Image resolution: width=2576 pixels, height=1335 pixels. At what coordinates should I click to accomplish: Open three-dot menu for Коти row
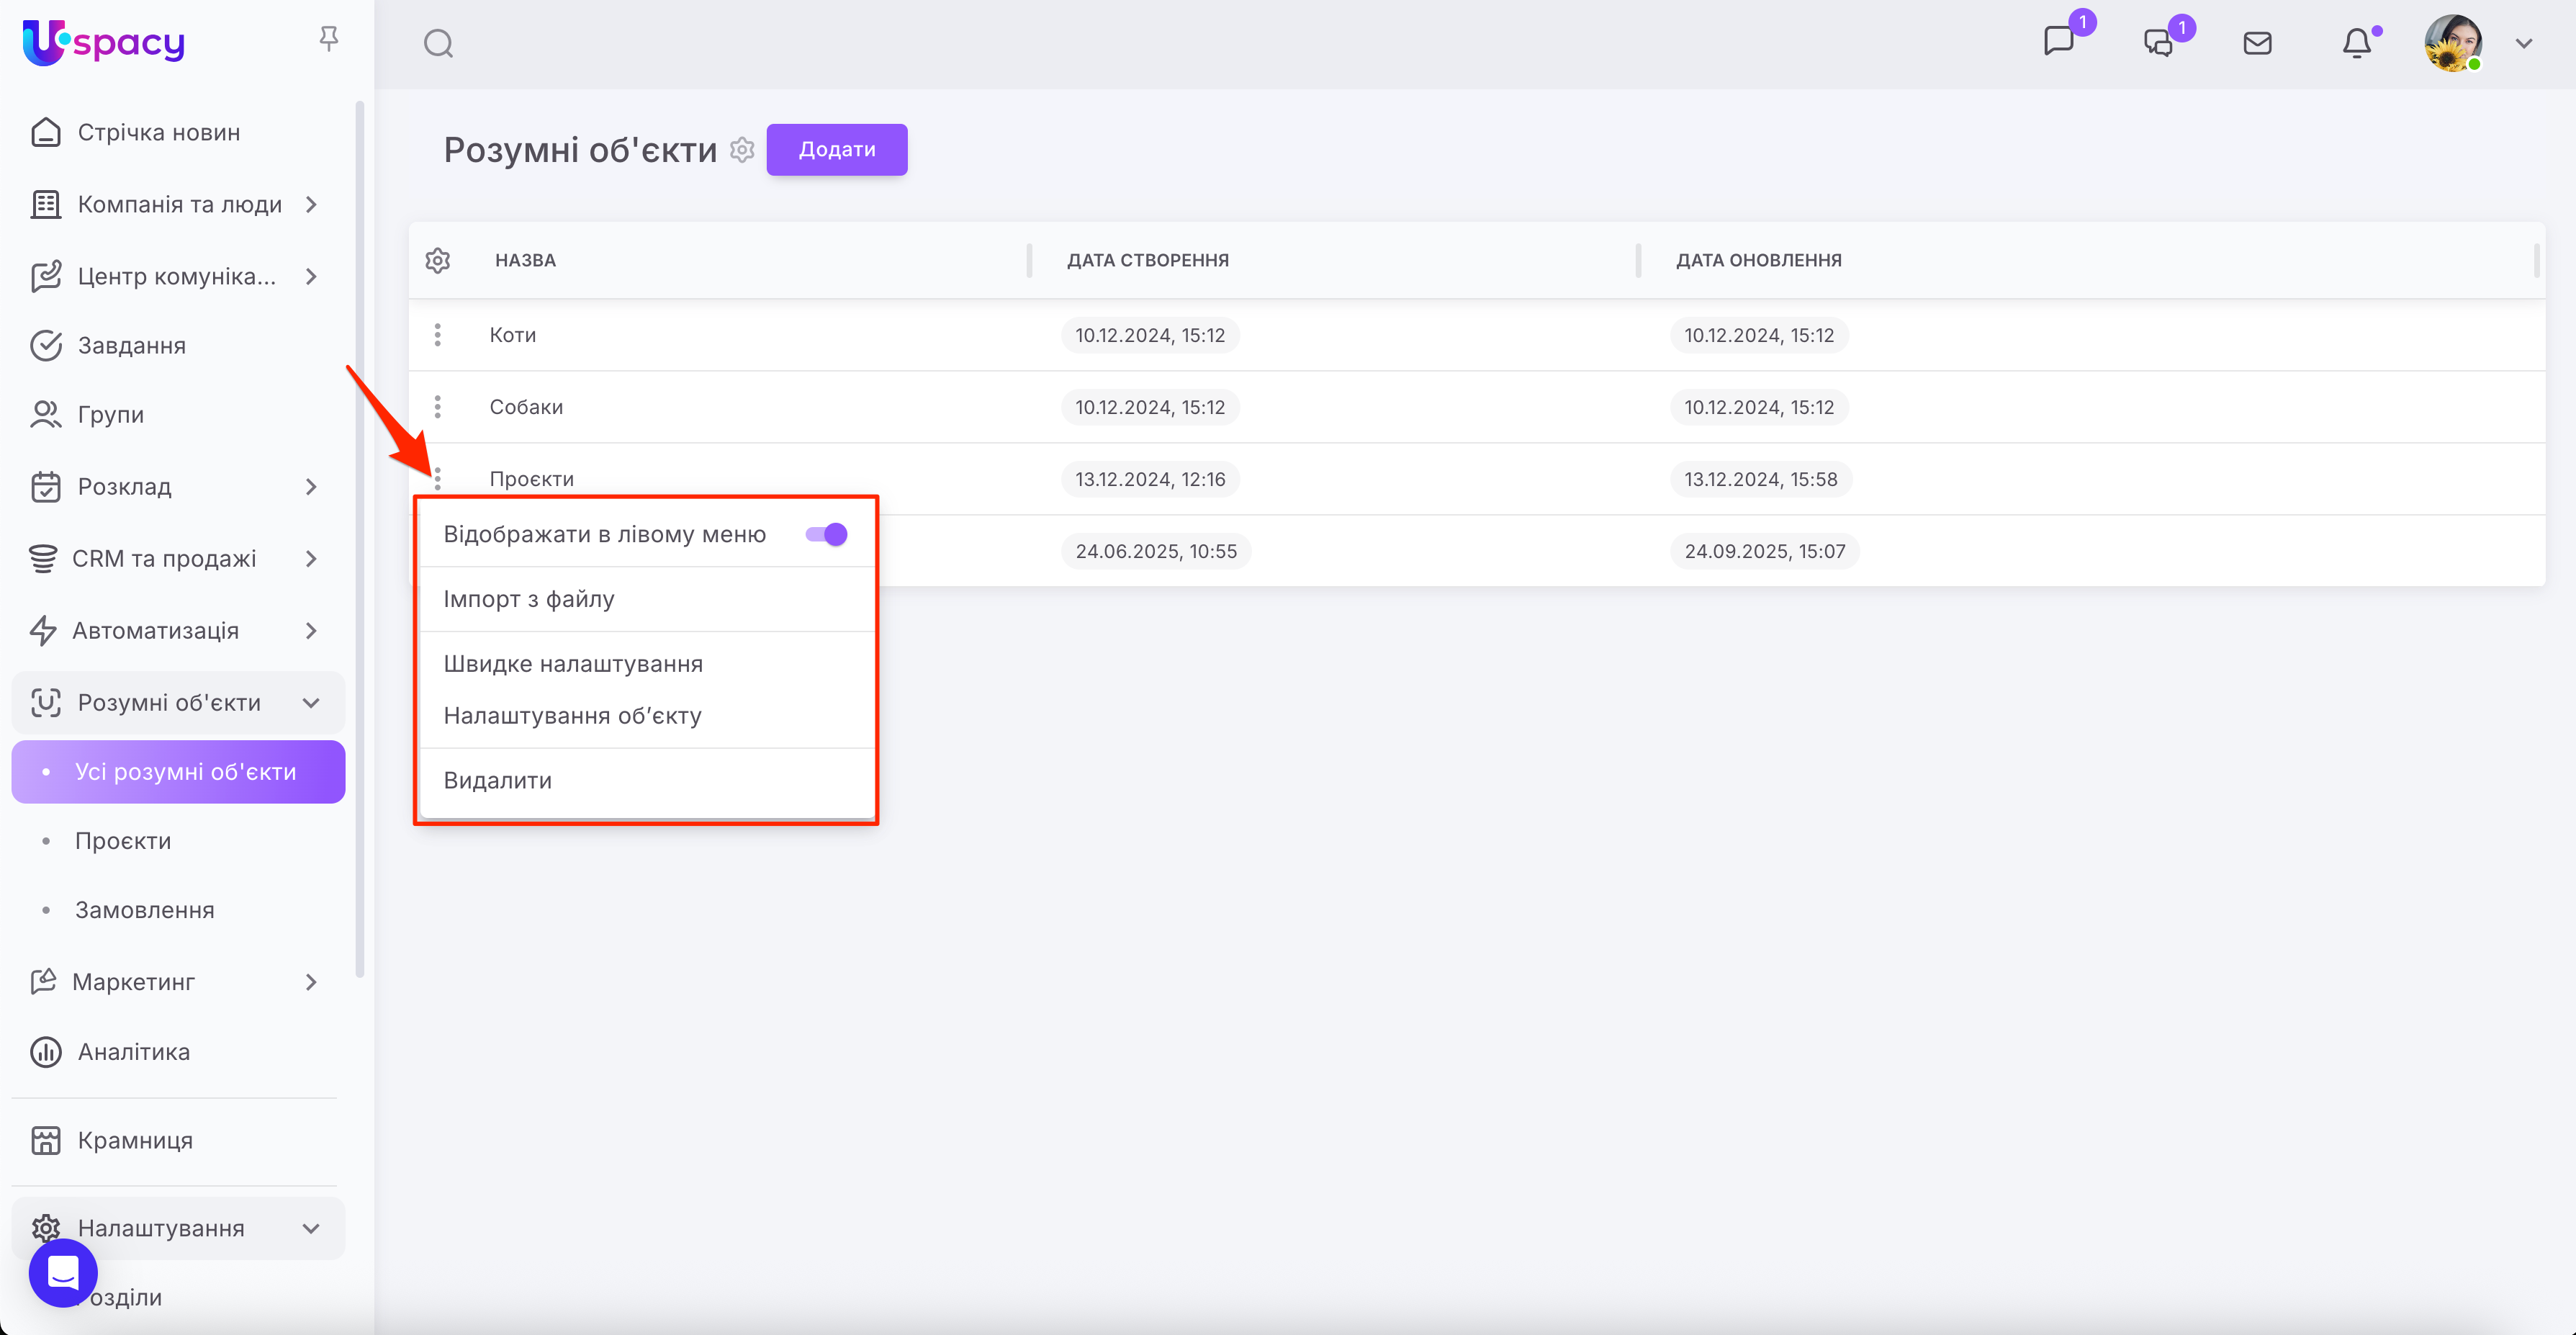(x=437, y=335)
